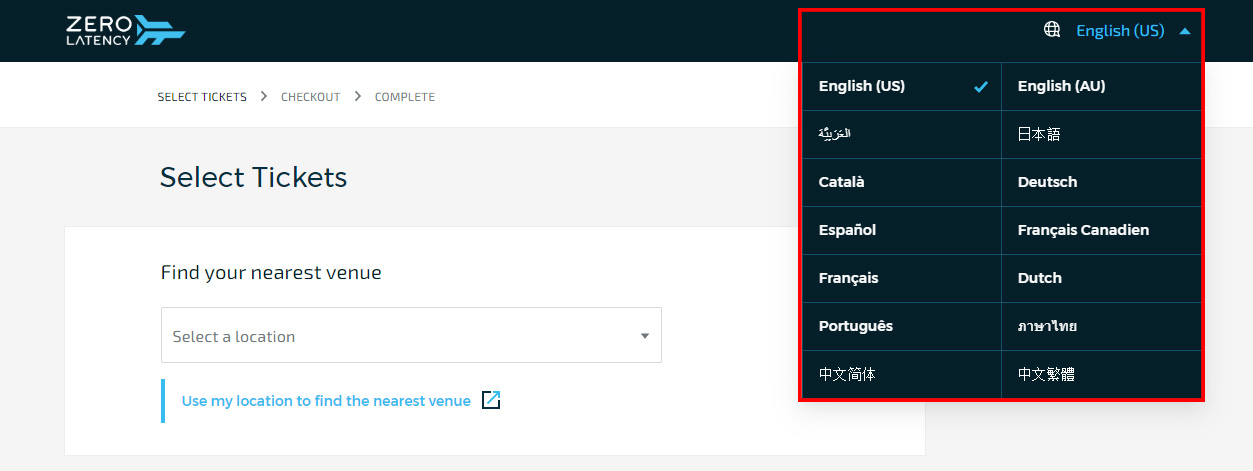Click SELECT TICKETS breadcrumb step
This screenshot has height=471, width=1253.
[x=202, y=97]
